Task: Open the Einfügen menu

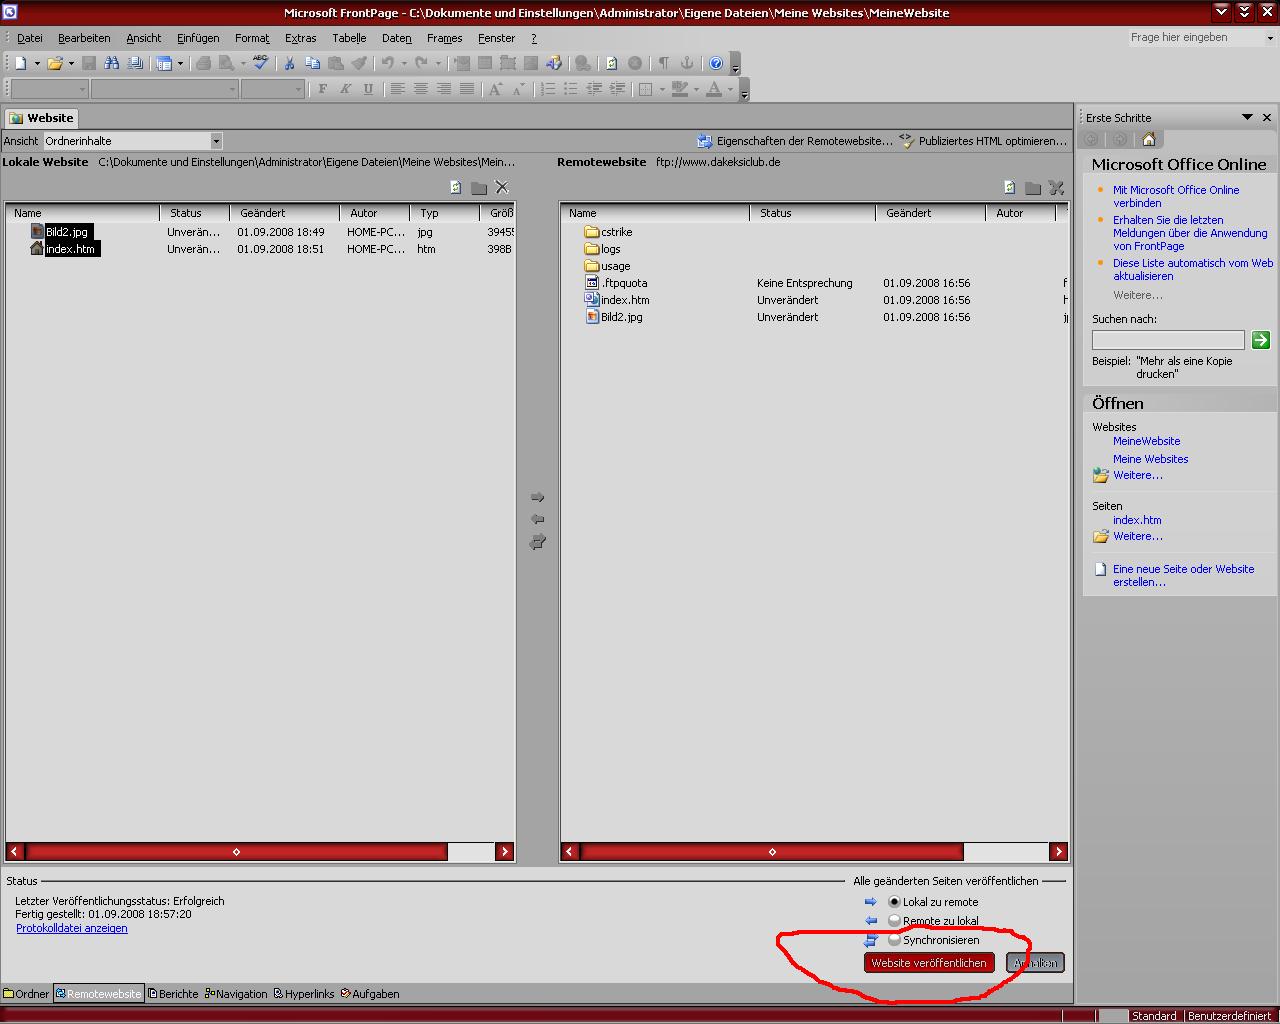Action: pos(198,38)
